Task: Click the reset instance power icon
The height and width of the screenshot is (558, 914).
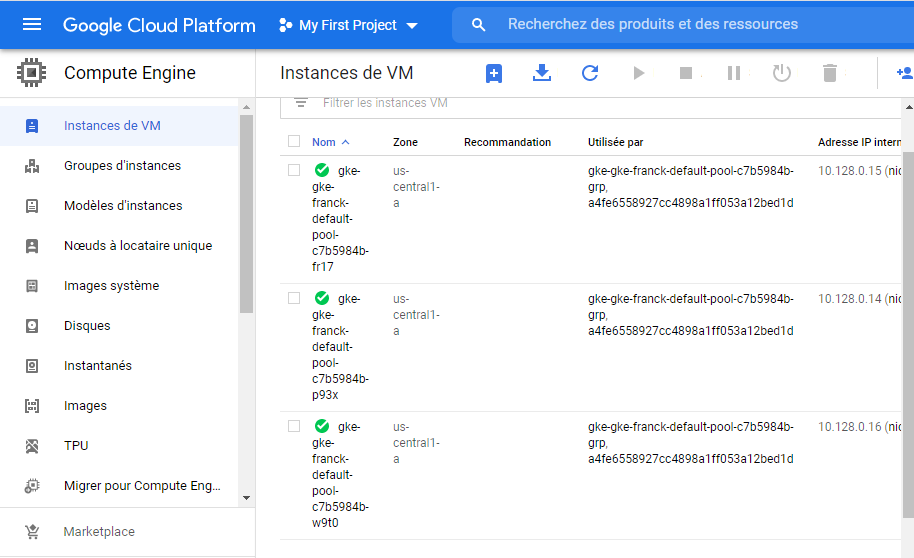Action: coord(782,73)
